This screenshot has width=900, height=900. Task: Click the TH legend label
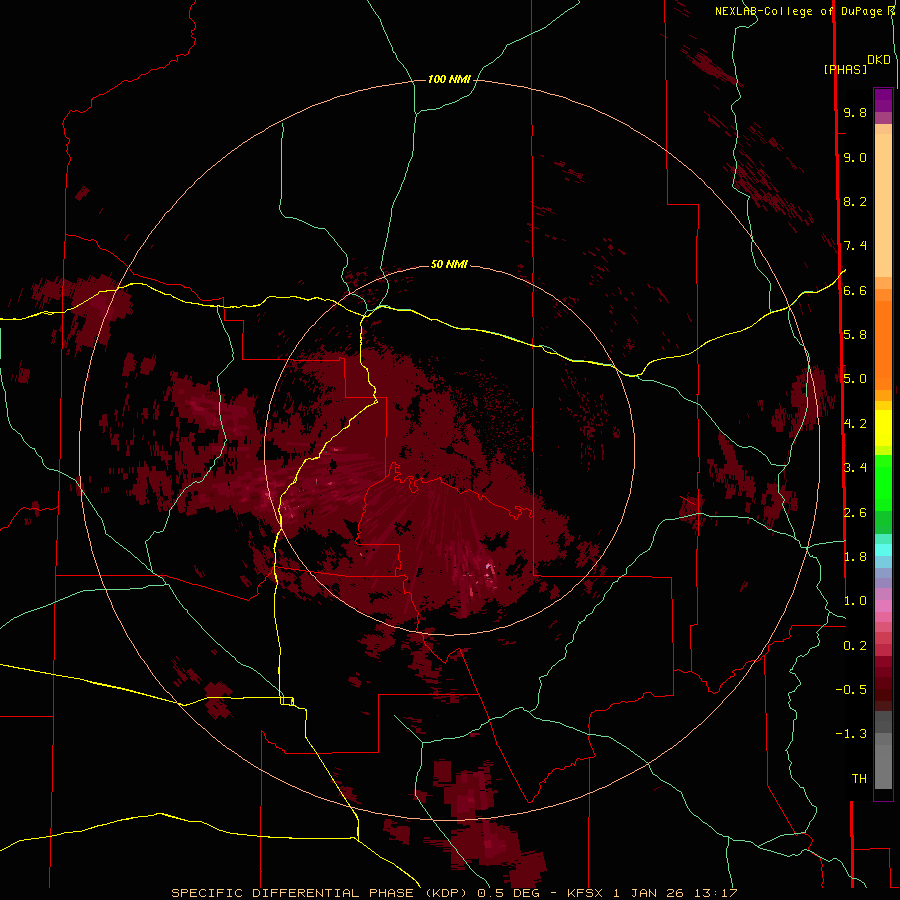pyautogui.click(x=859, y=779)
